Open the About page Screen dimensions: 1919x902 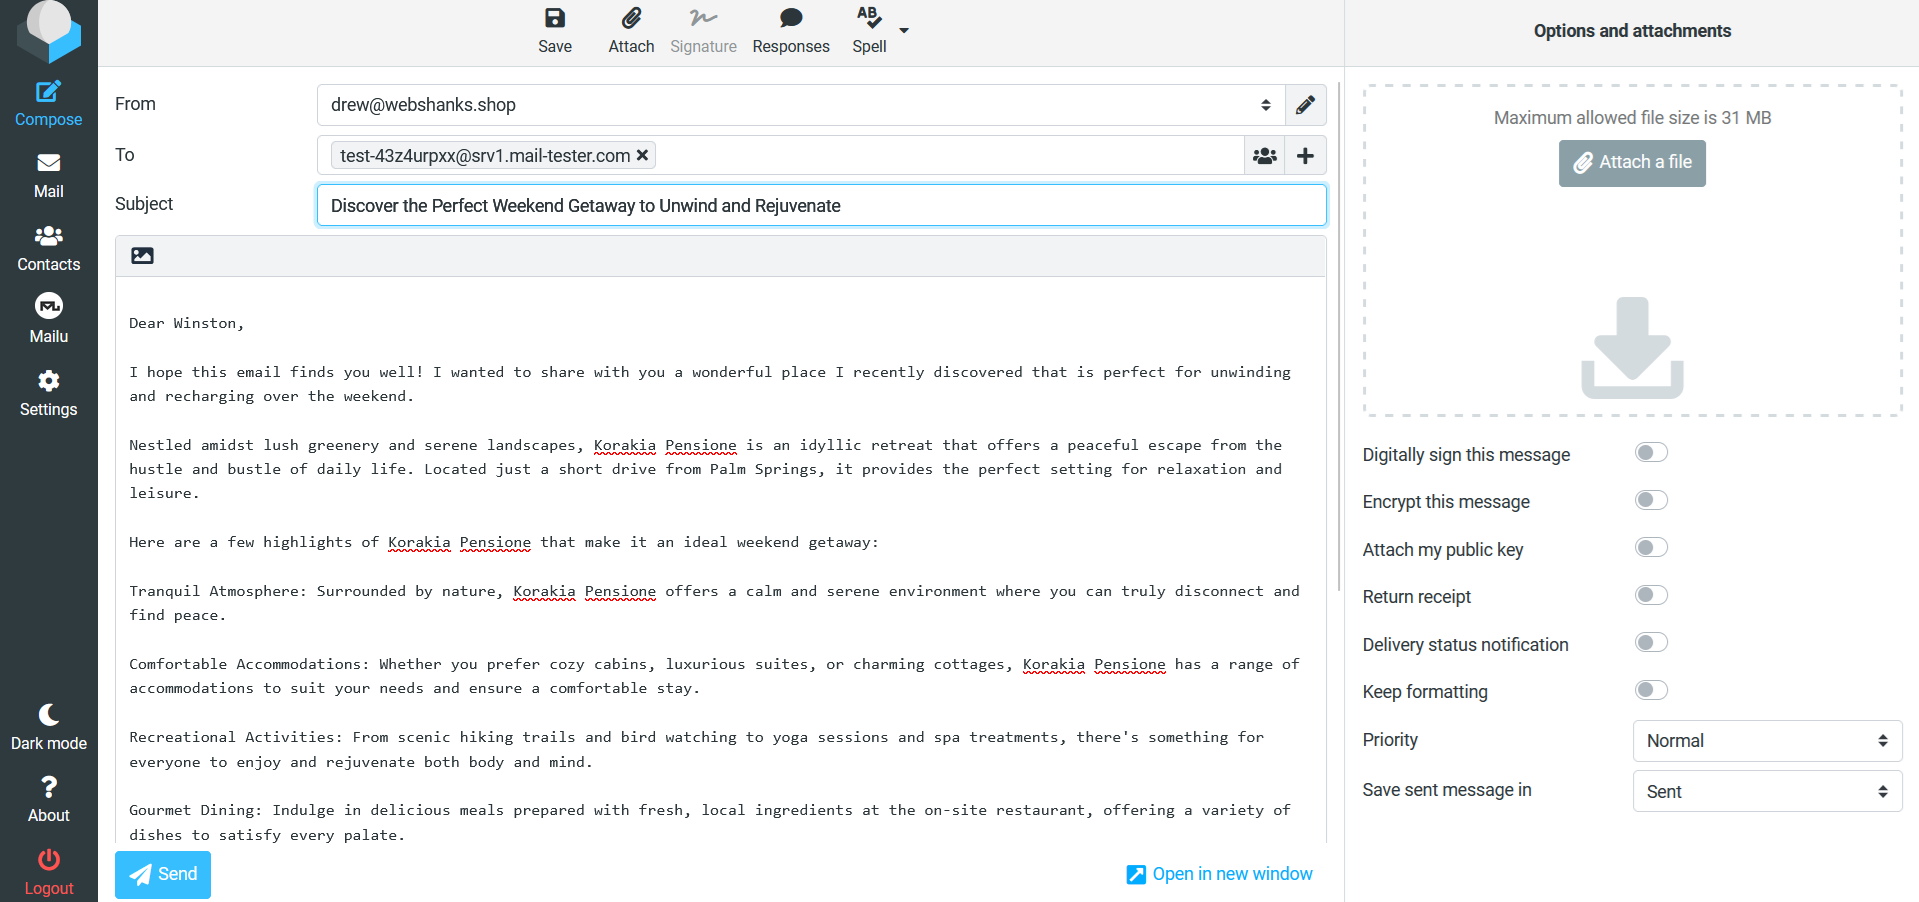tap(48, 800)
